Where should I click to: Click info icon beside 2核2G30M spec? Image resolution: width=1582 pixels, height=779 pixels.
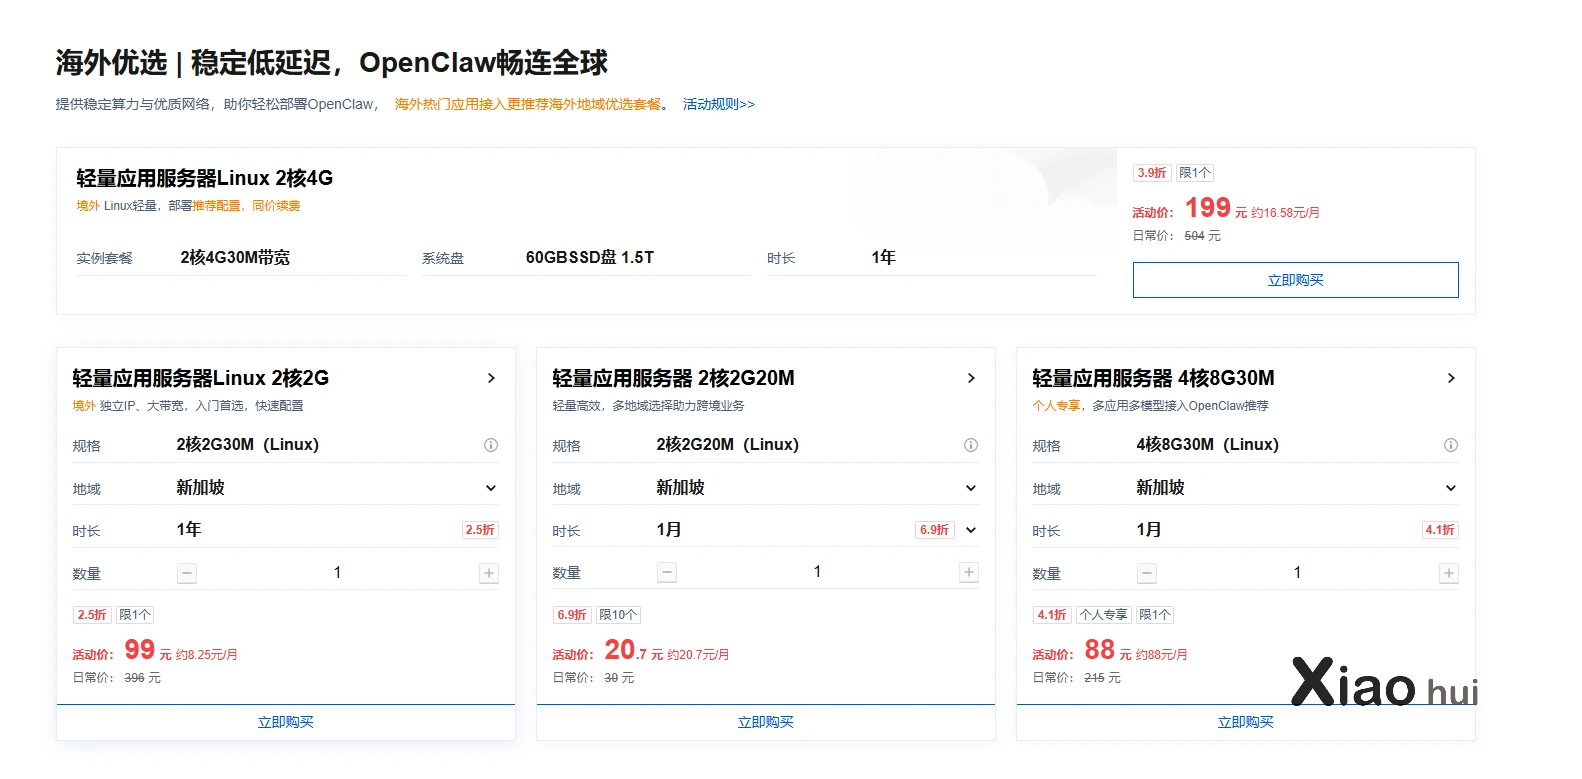pos(491,445)
